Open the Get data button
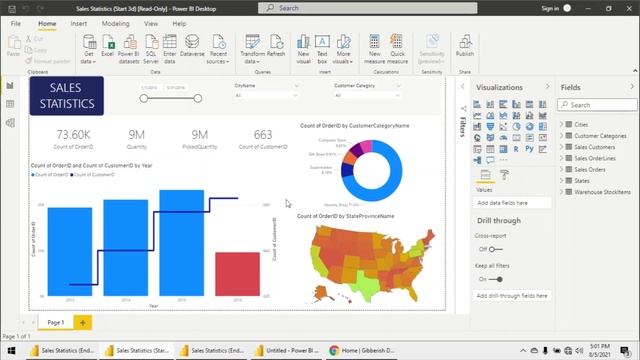640x360 pixels. [89, 49]
